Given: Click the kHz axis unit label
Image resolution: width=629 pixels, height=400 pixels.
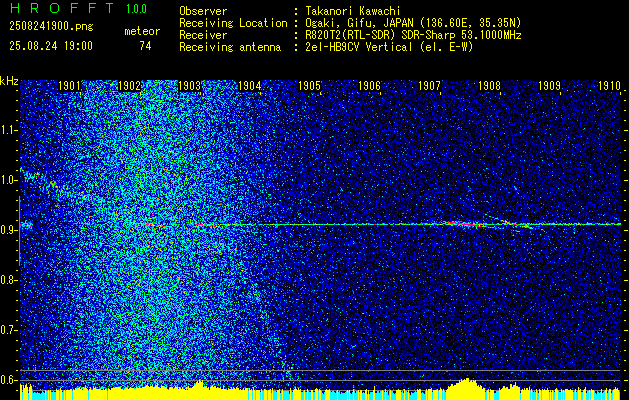Looking at the screenshot, I should (9, 81).
